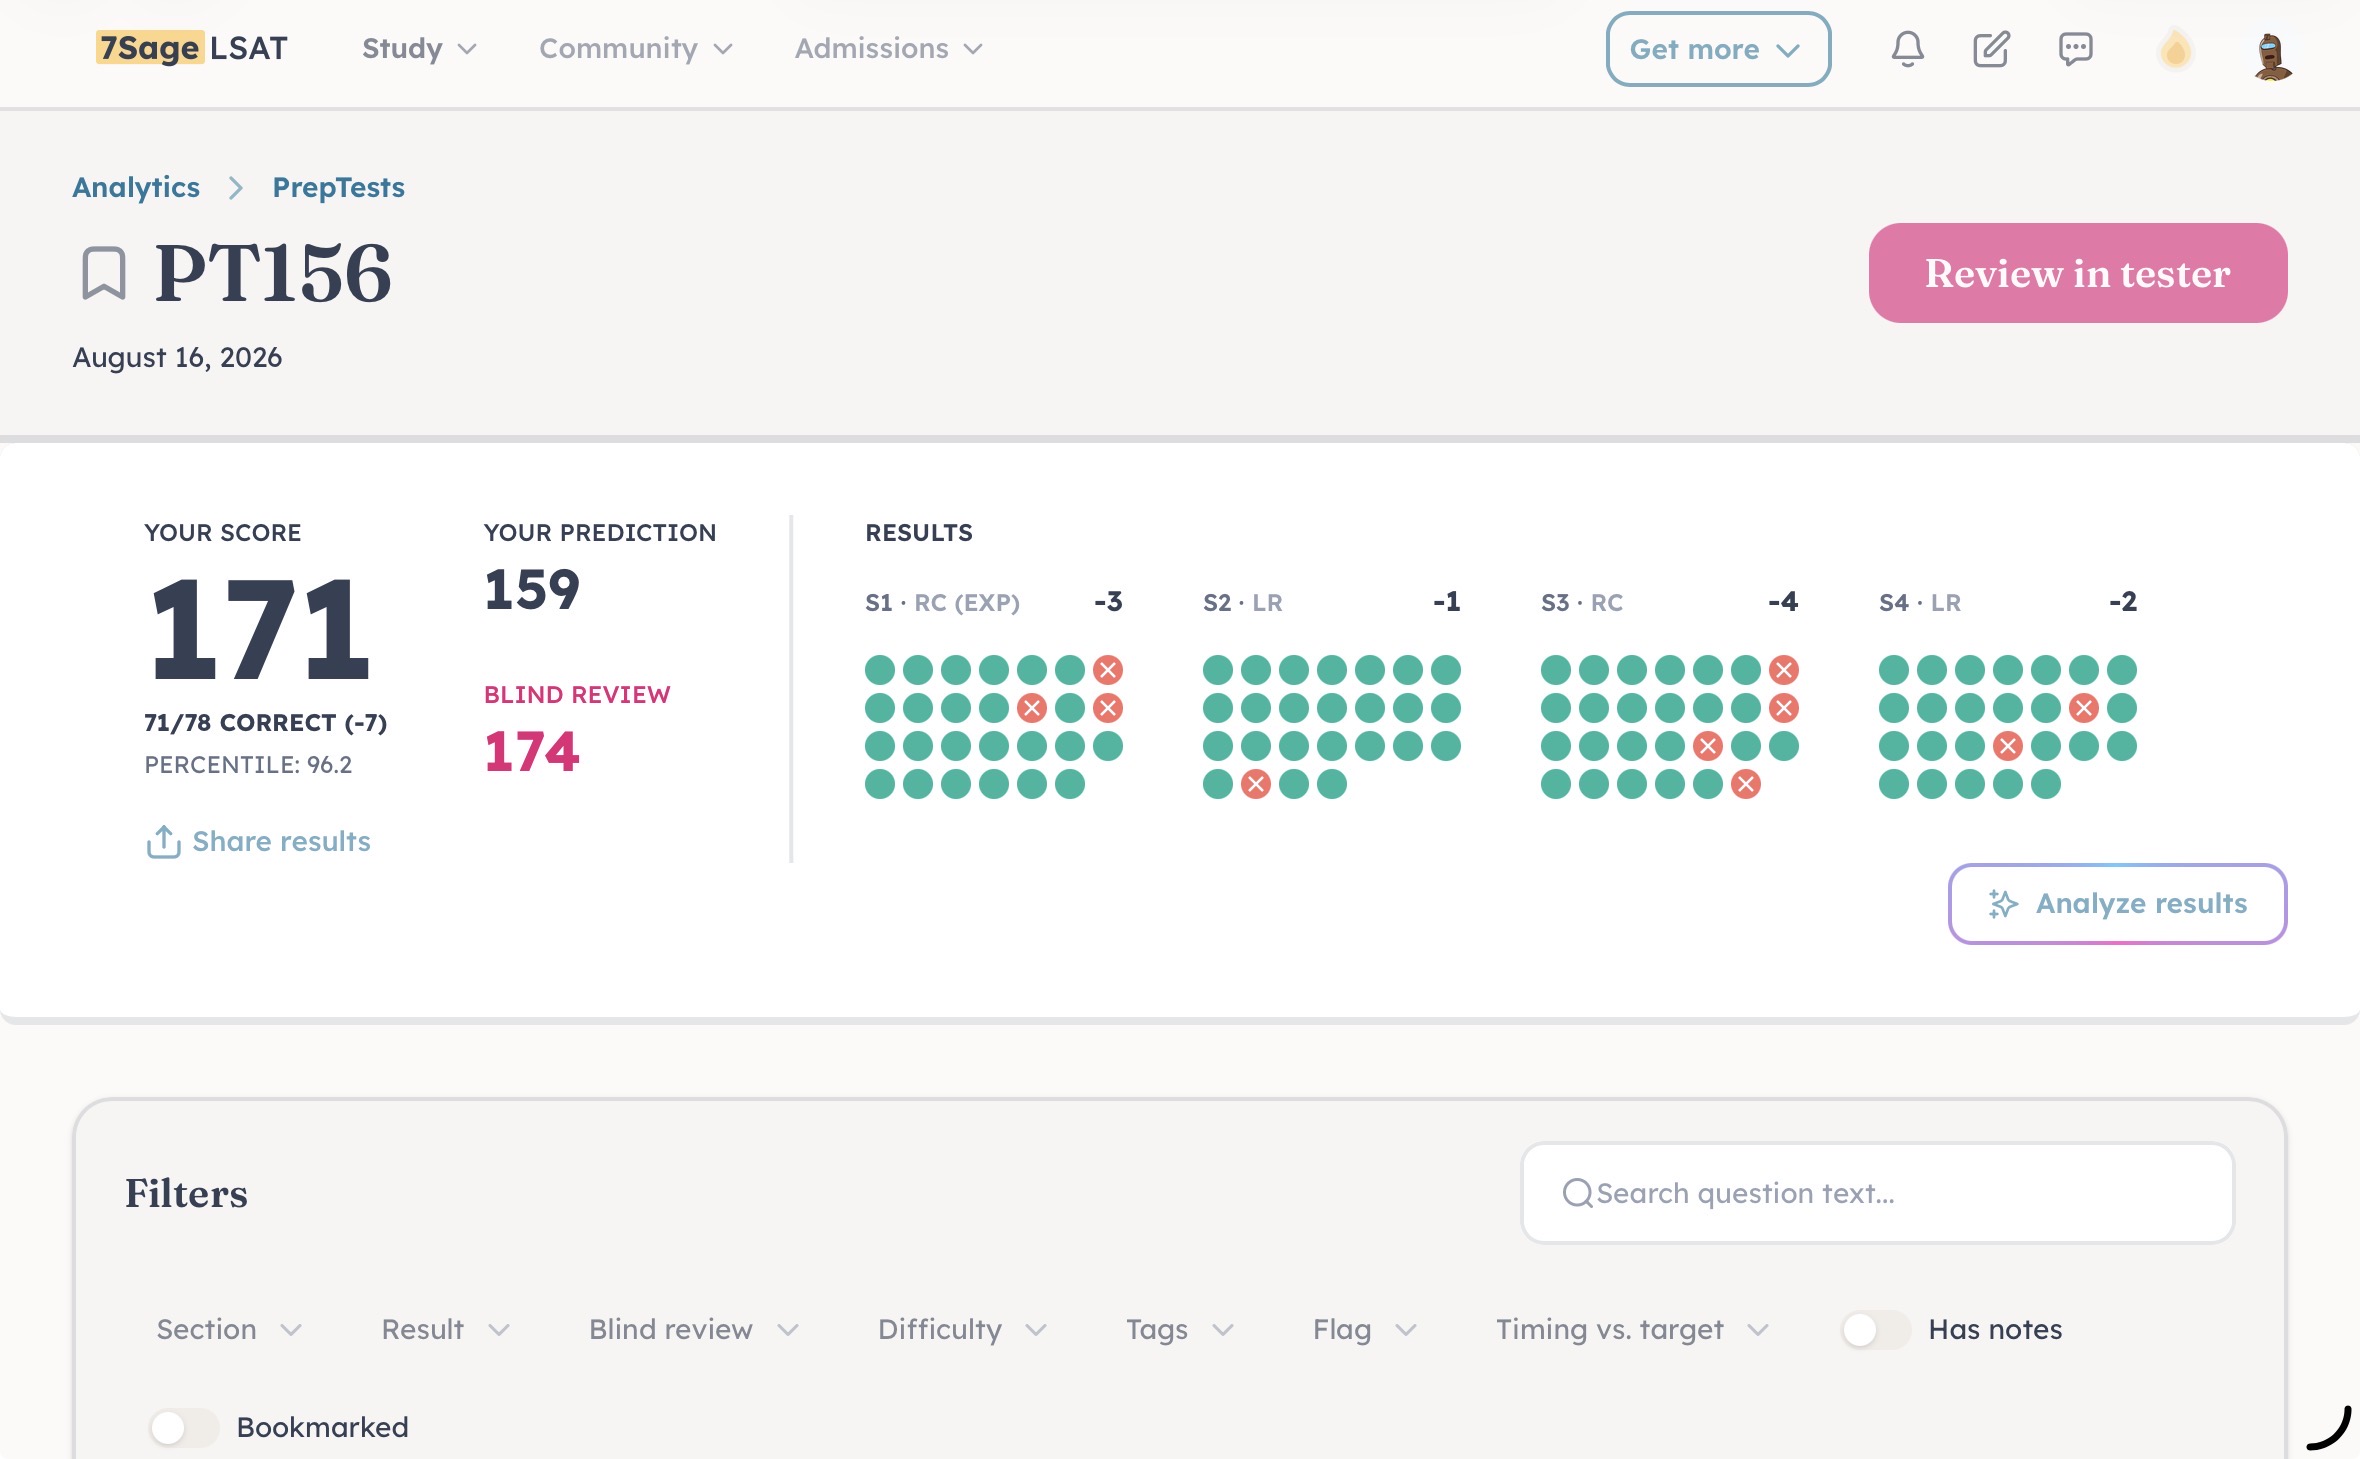The height and width of the screenshot is (1459, 2360).
Task: Focus the Search question text field
Action: [1877, 1193]
